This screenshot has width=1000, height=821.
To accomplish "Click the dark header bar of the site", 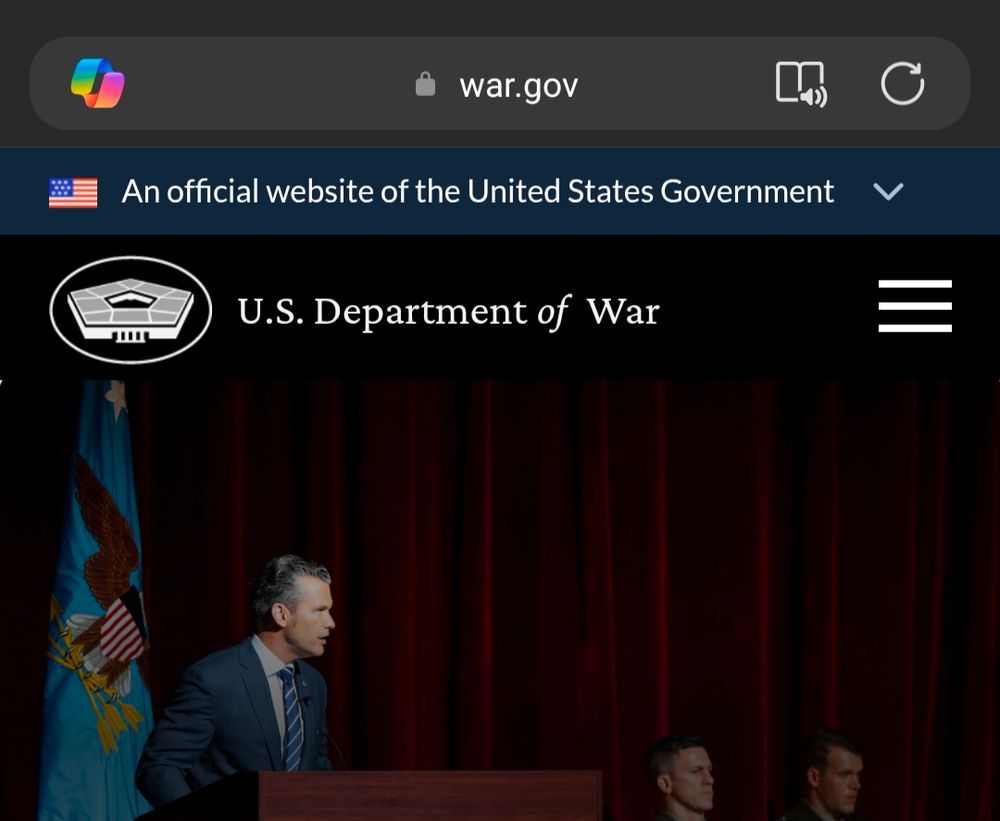I will pyautogui.click(x=600, y=308).
